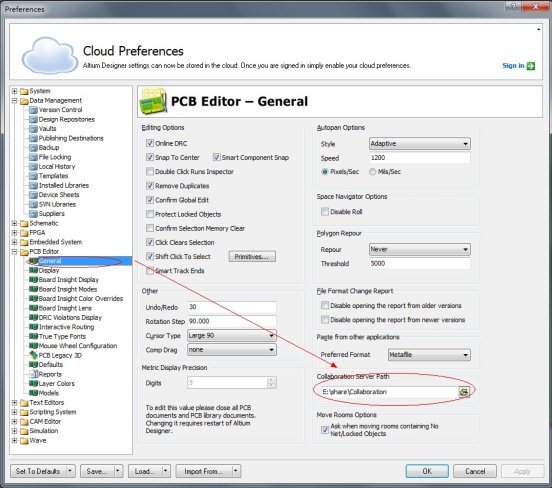Viewport: 552px width, 488px height.
Task: Click the Board Insight Display icon
Action: (x=33, y=280)
